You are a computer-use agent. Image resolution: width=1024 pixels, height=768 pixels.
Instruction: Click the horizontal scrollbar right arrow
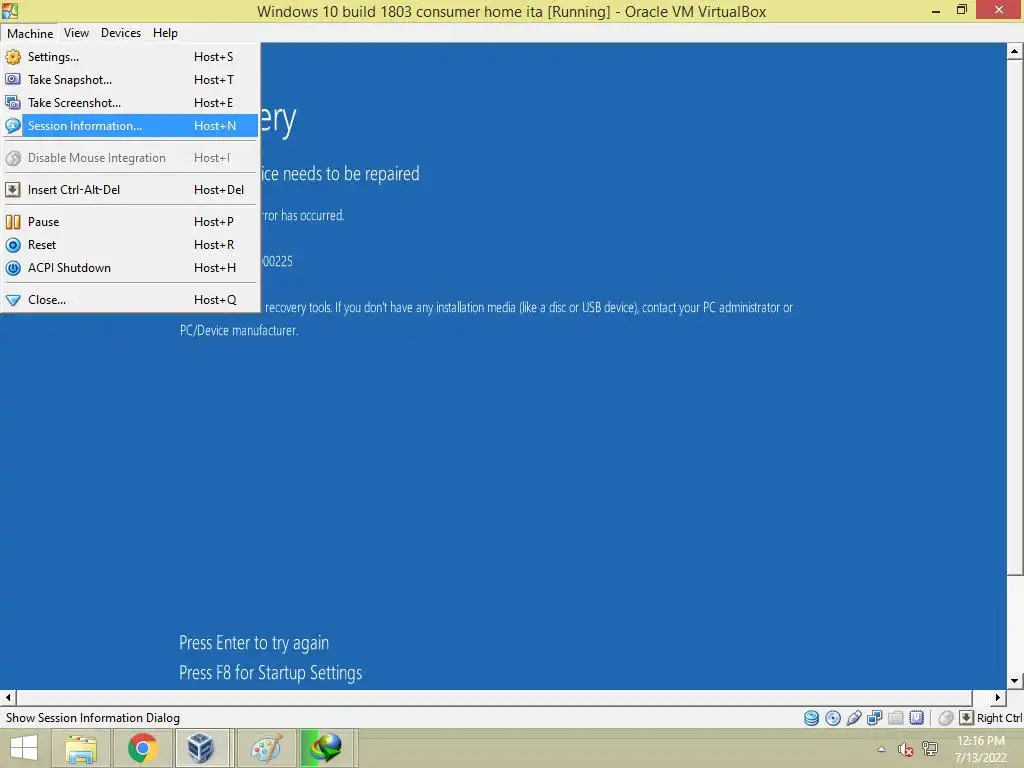[x=997, y=697]
